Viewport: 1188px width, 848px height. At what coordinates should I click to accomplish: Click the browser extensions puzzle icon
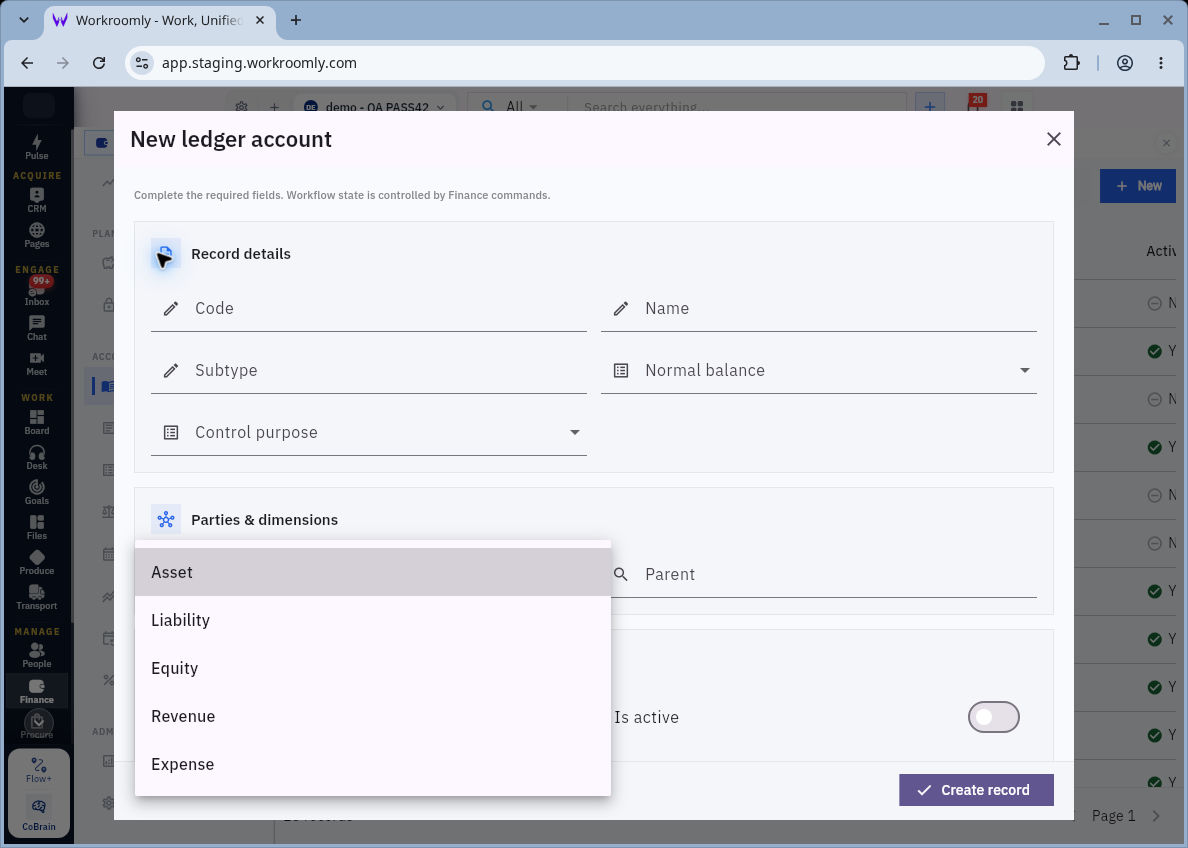(x=1071, y=63)
